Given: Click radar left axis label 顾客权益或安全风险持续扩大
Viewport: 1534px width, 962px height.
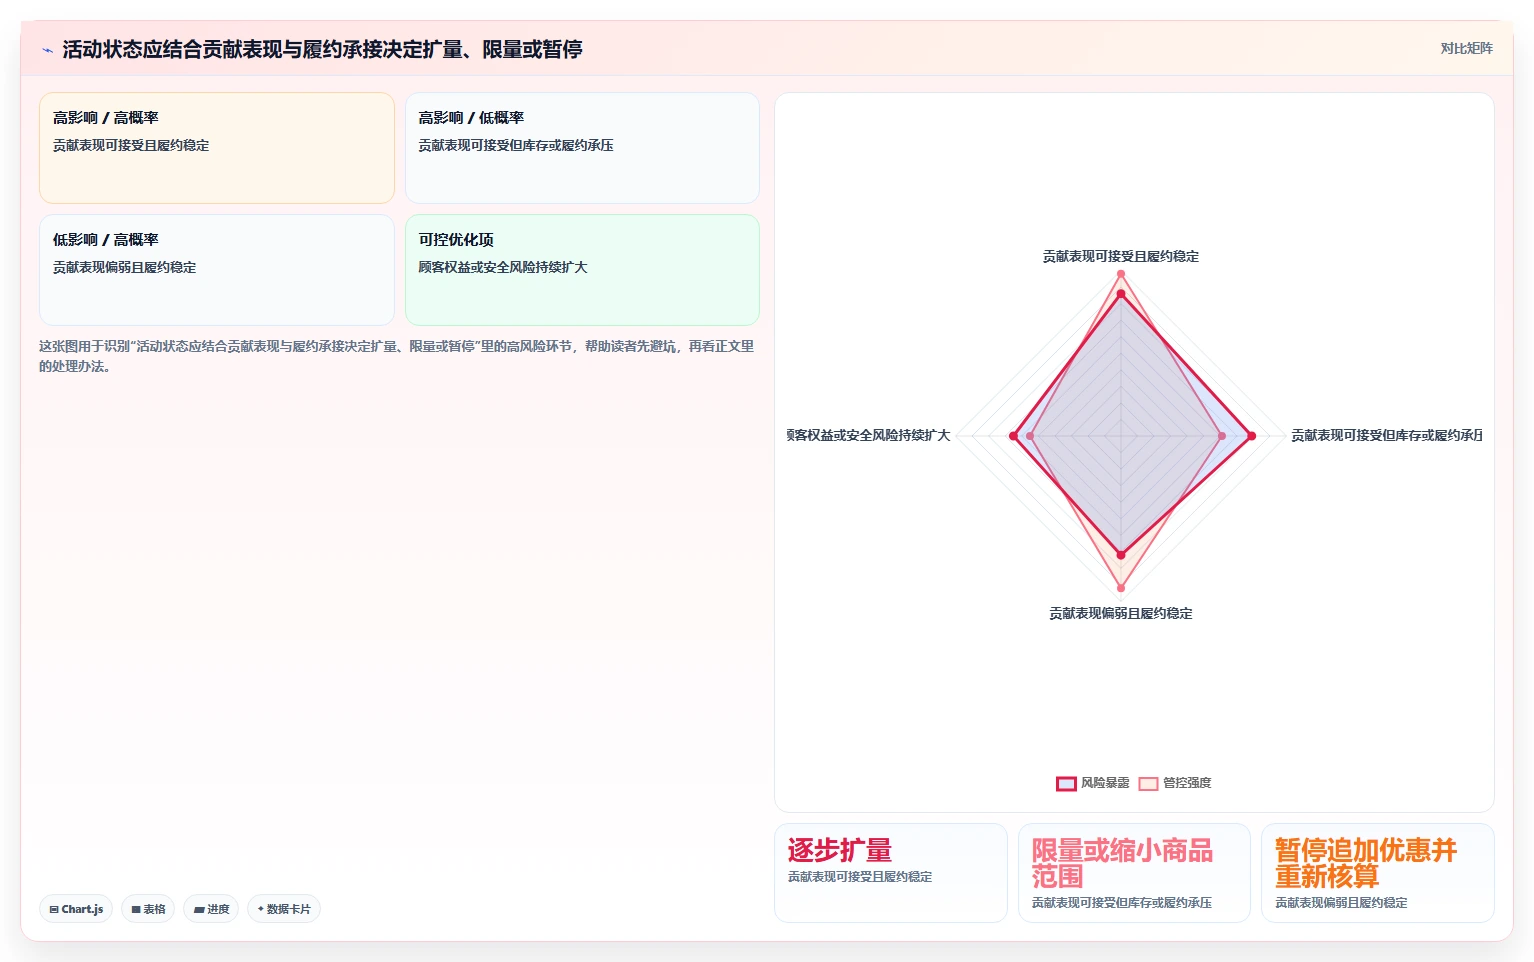Looking at the screenshot, I should coord(868,435).
